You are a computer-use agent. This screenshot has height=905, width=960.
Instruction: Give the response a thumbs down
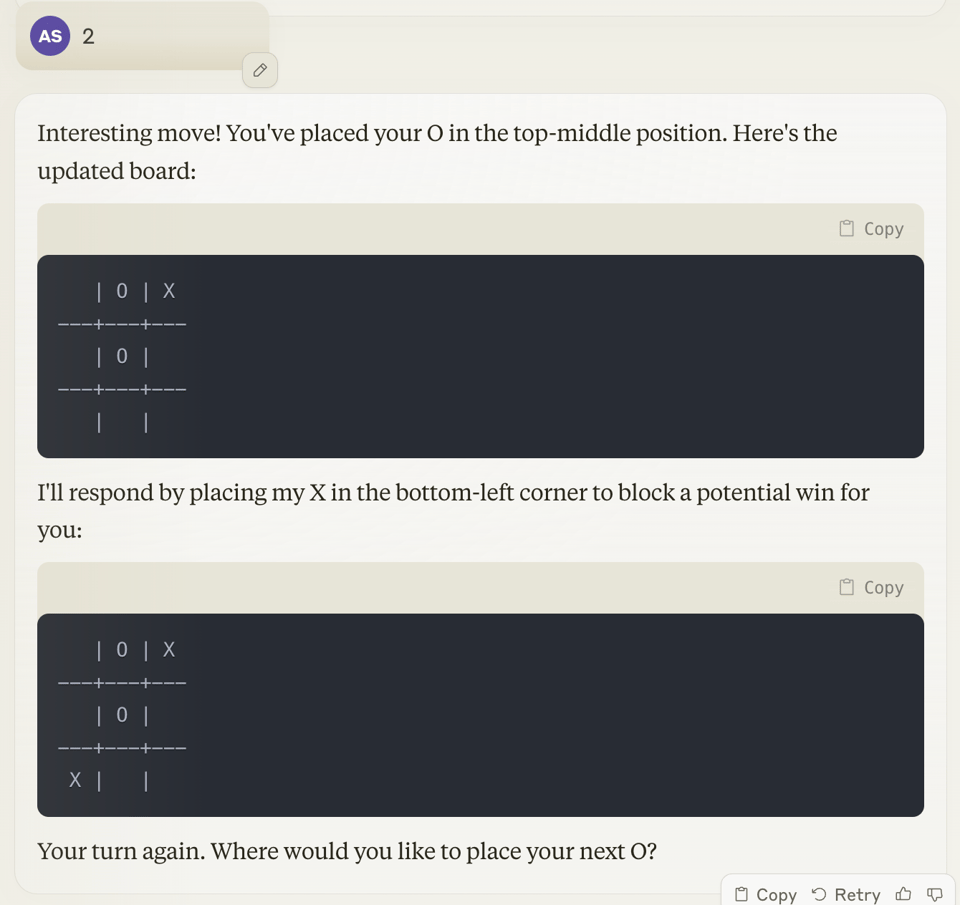(x=935, y=894)
